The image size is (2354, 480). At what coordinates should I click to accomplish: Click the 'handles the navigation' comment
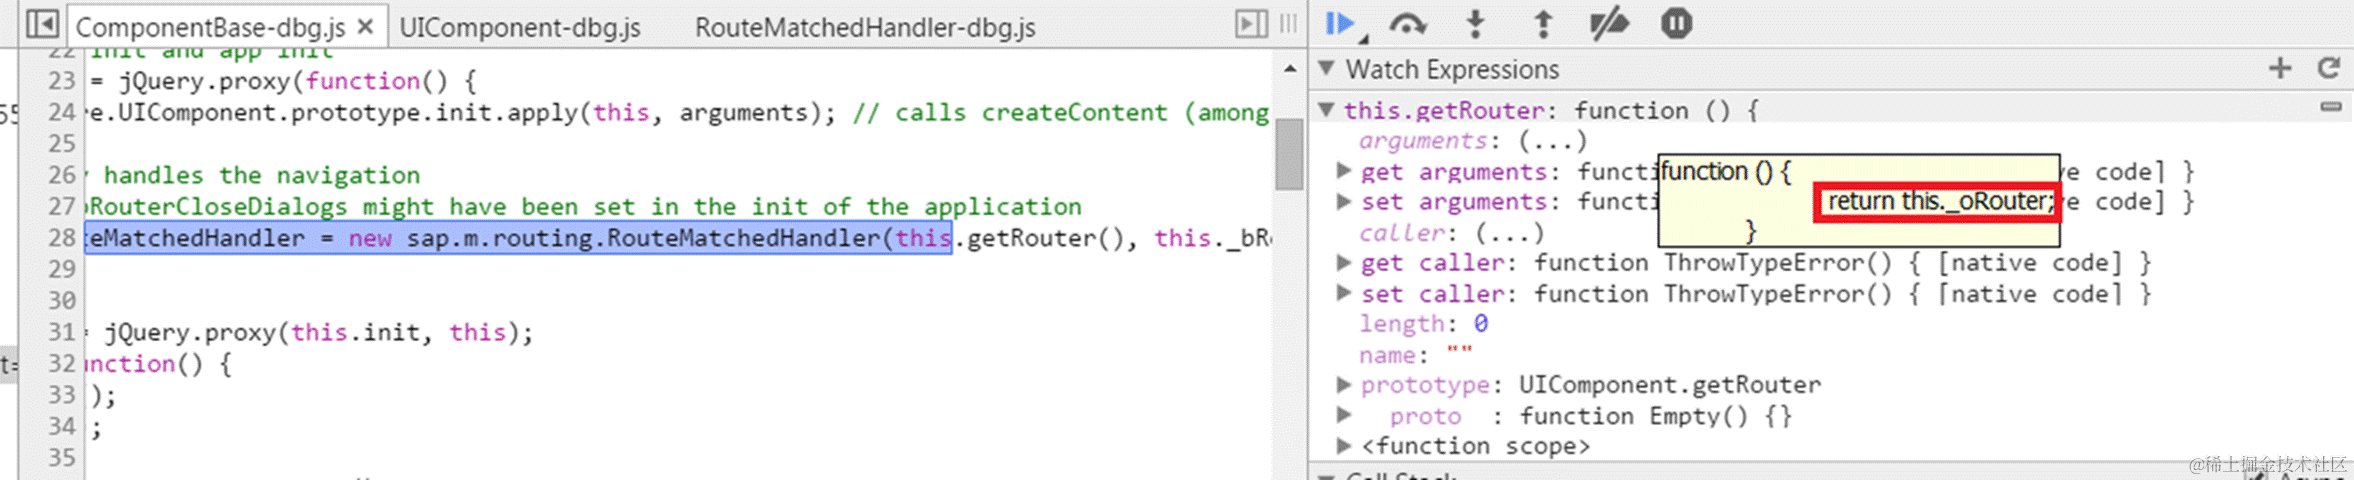tap(262, 175)
